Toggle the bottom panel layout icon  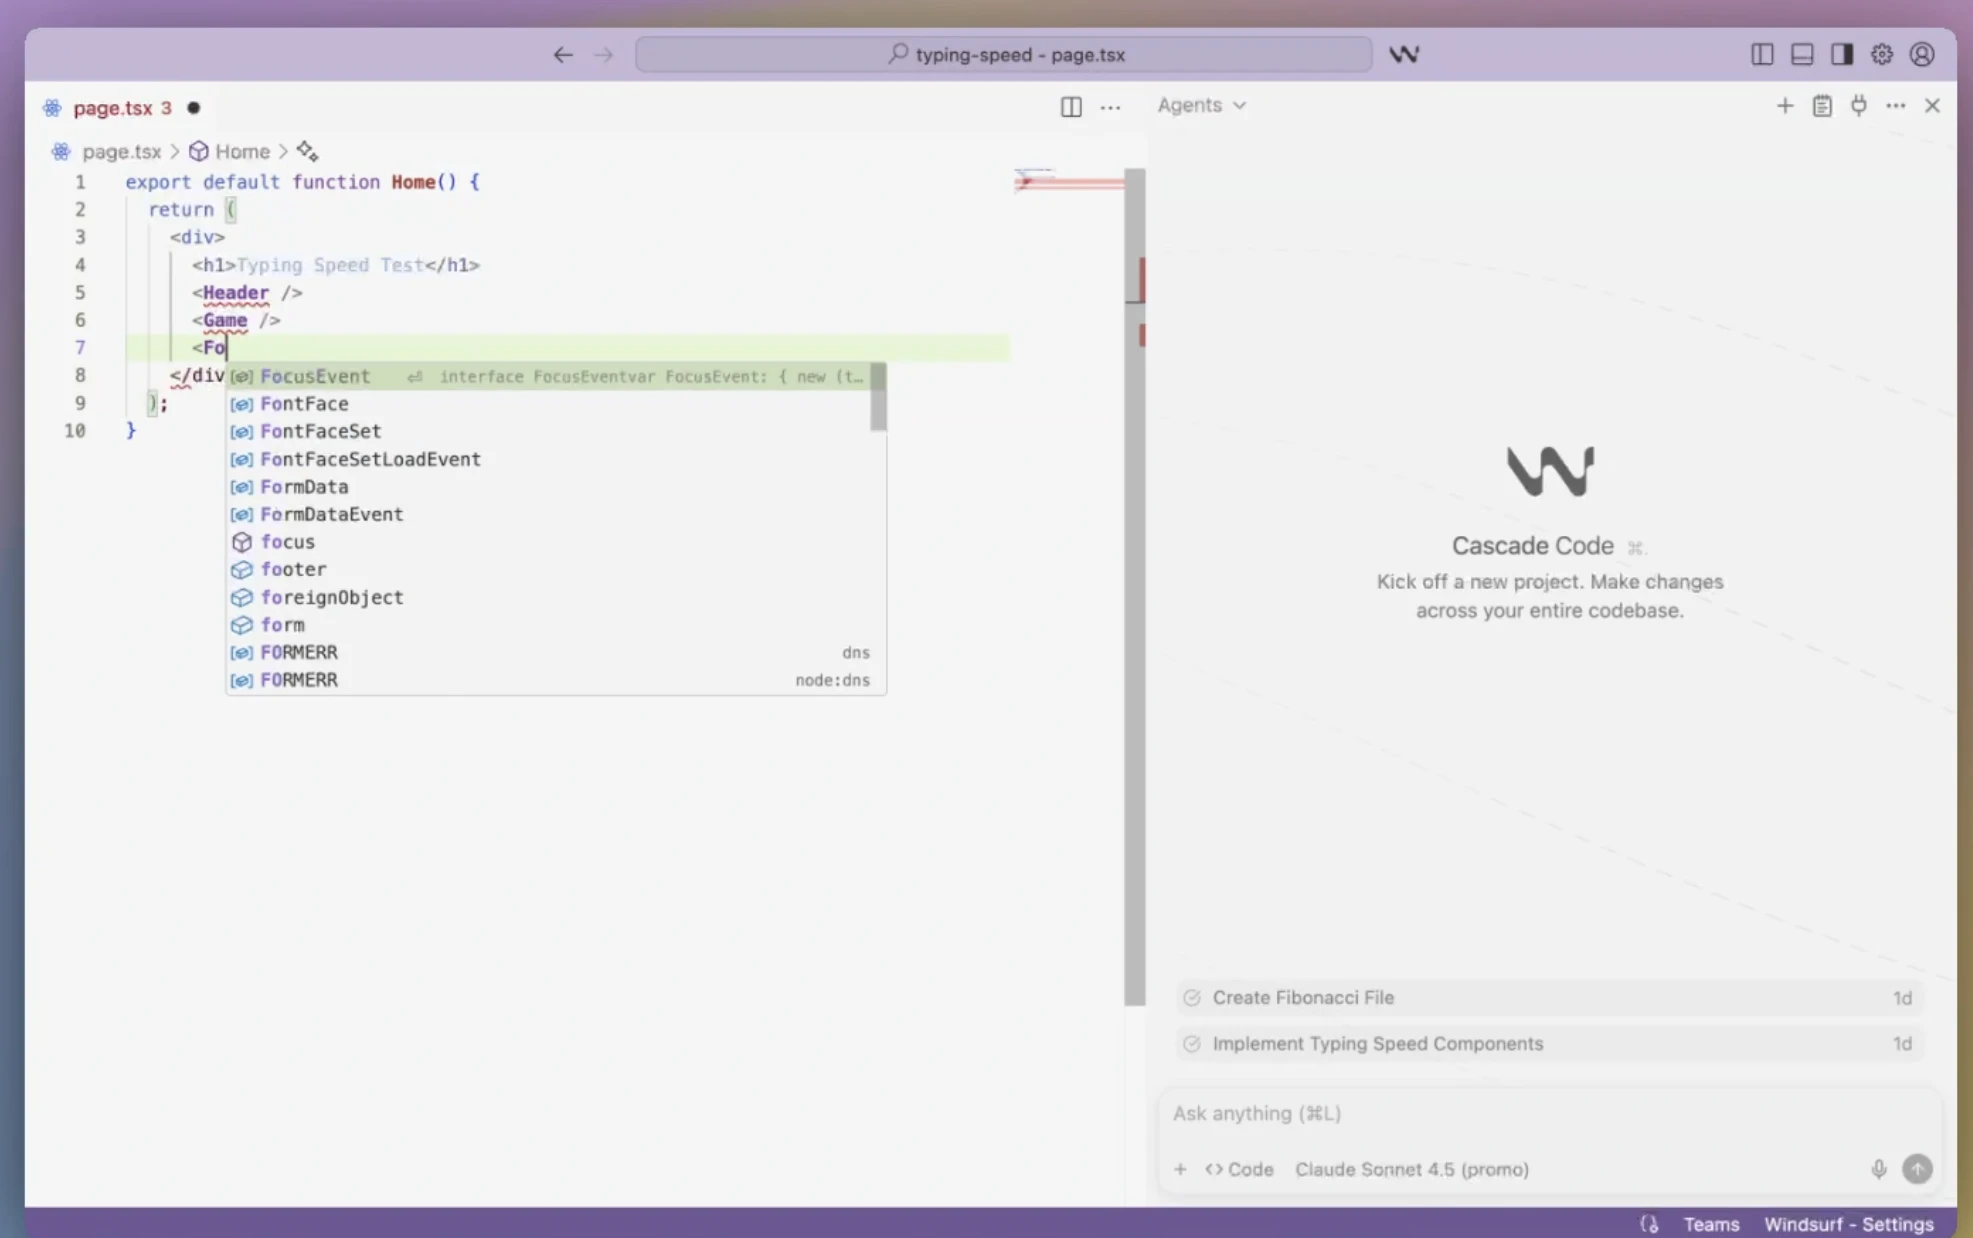coord(1802,55)
